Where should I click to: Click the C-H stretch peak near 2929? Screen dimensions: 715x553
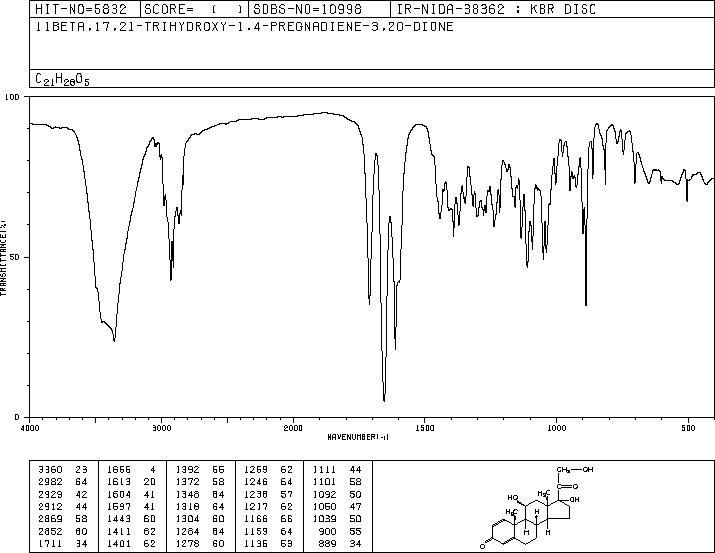click(171, 279)
